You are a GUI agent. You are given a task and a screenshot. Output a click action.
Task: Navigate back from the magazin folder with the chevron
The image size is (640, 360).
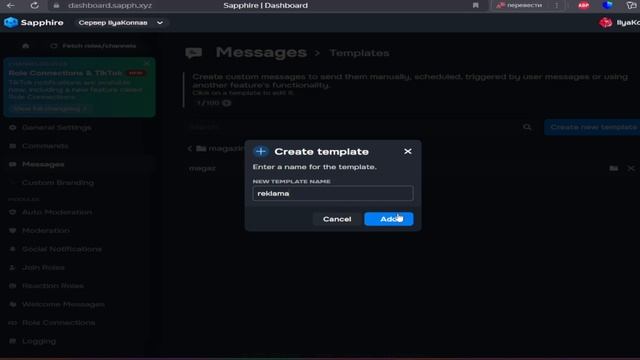click(189, 149)
